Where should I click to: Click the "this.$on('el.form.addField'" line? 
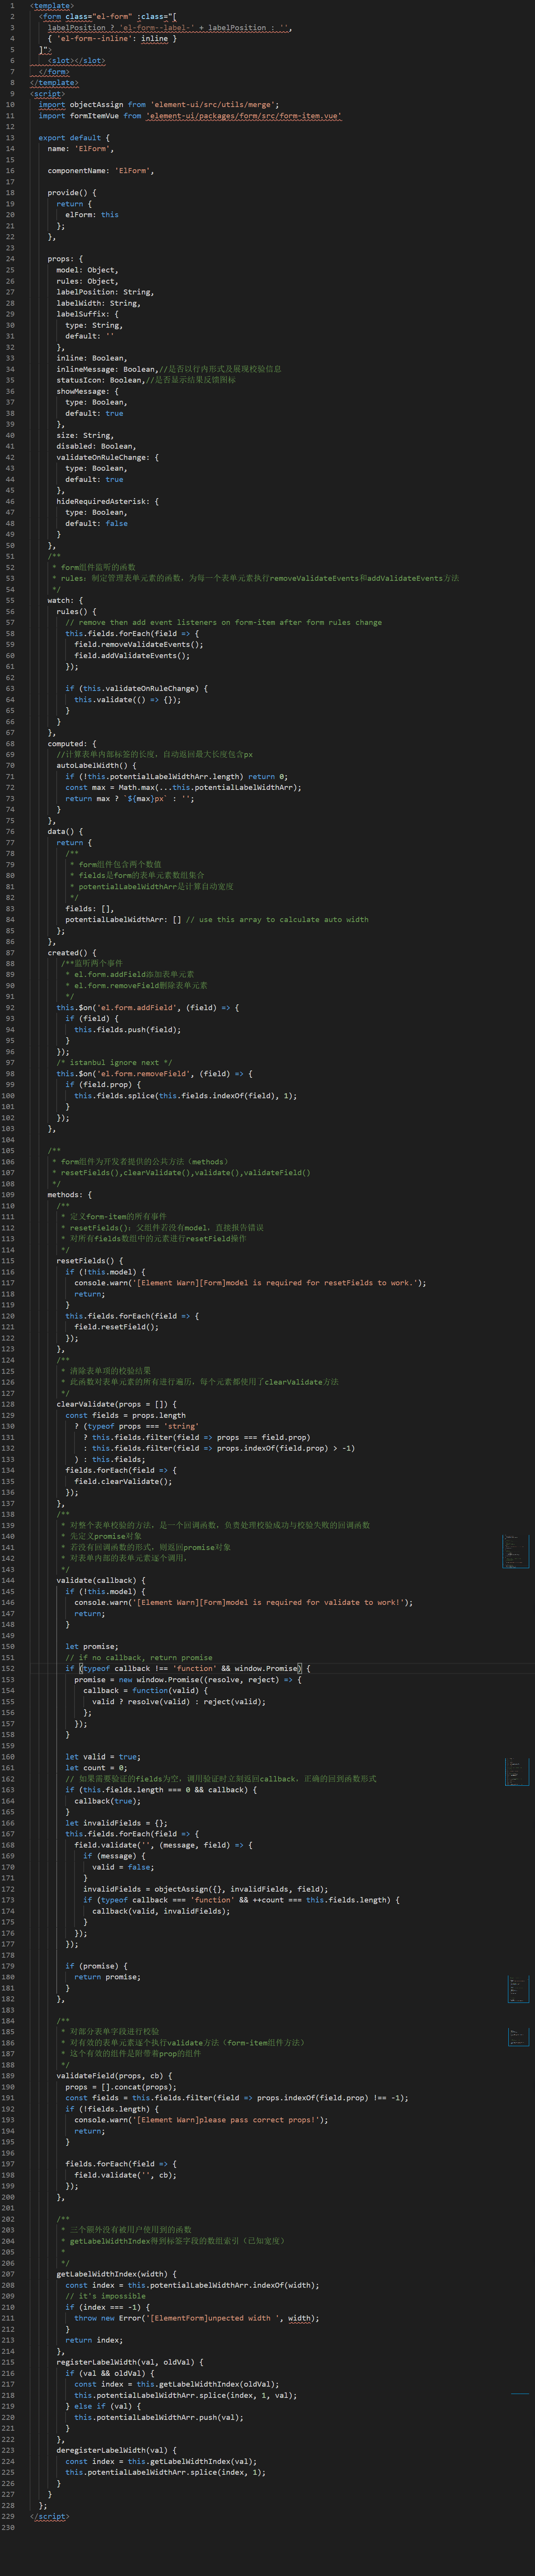click(148, 1008)
